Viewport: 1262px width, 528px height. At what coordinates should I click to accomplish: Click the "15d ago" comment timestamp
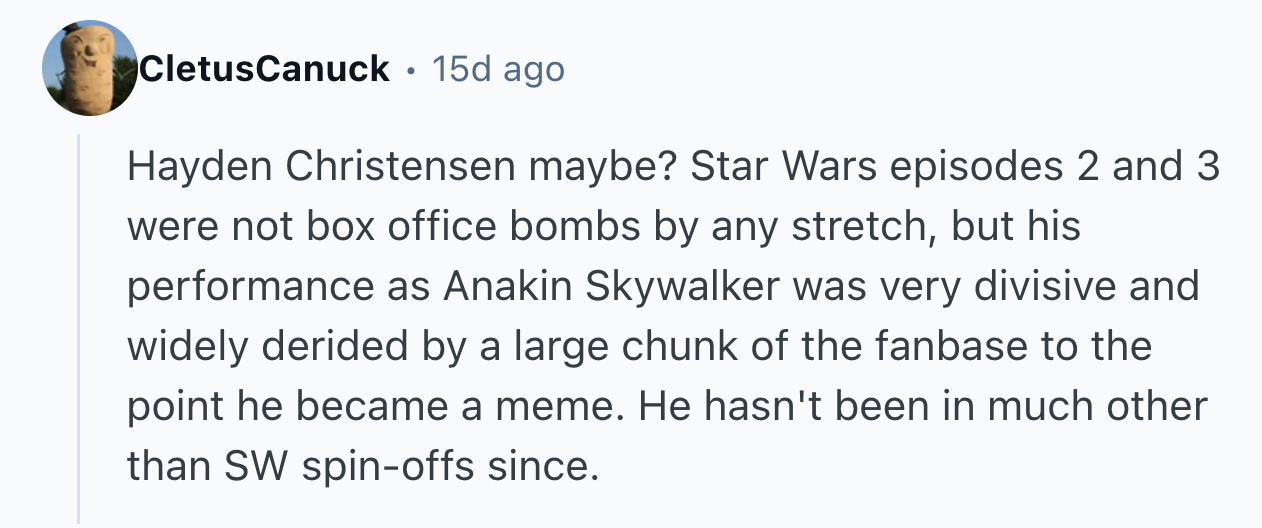498,69
